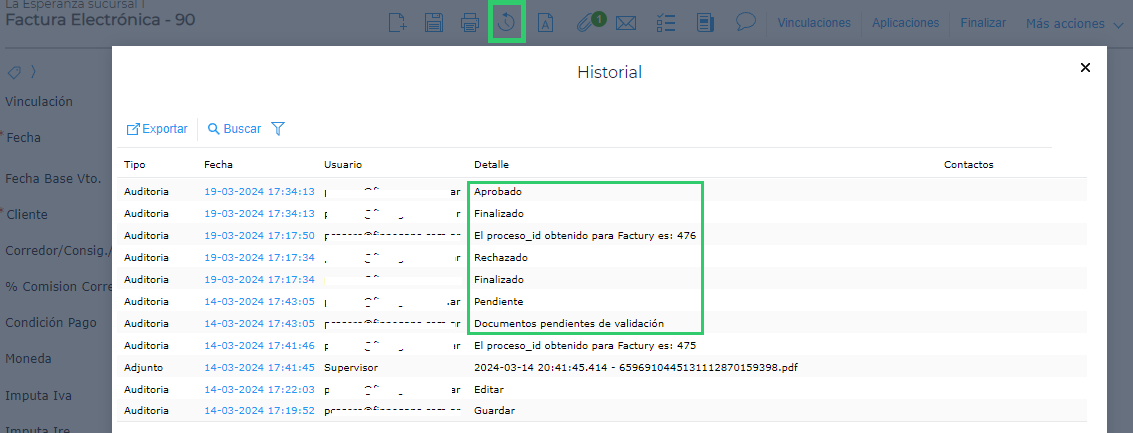Click the 'Cliente' field label
Screen dimensions: 1133x433
pos(27,215)
